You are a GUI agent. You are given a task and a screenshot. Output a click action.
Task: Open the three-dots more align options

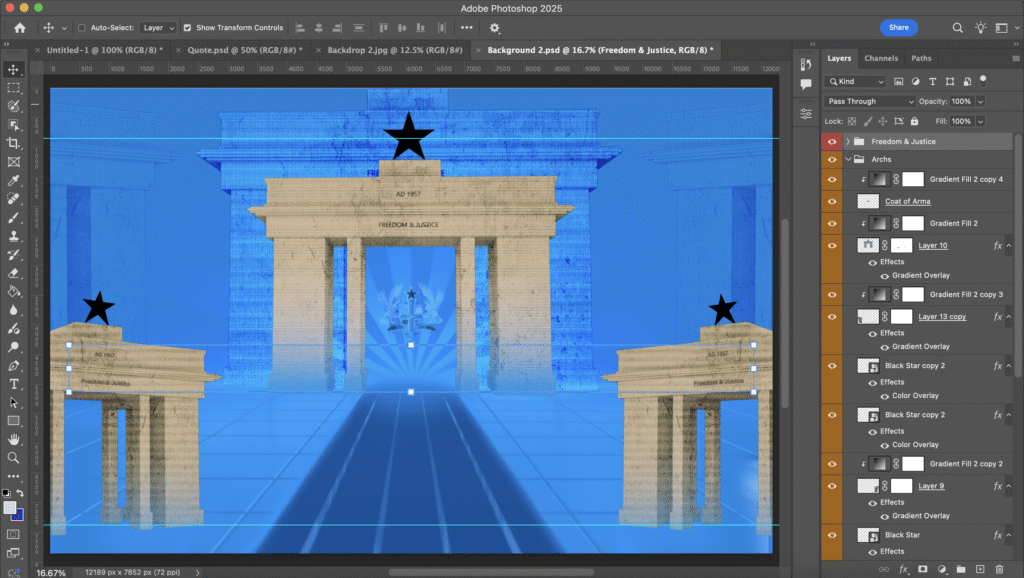pos(466,28)
